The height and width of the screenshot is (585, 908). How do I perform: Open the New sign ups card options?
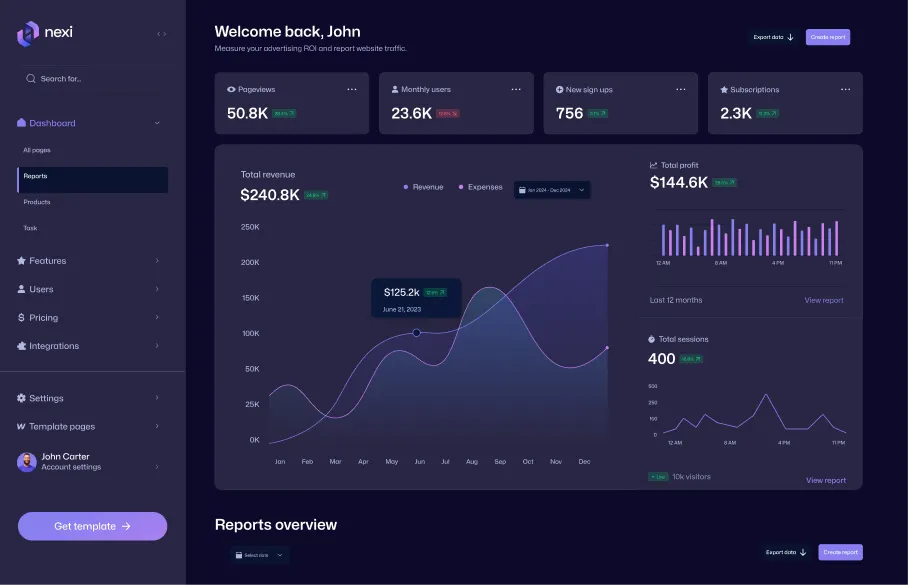click(x=680, y=89)
